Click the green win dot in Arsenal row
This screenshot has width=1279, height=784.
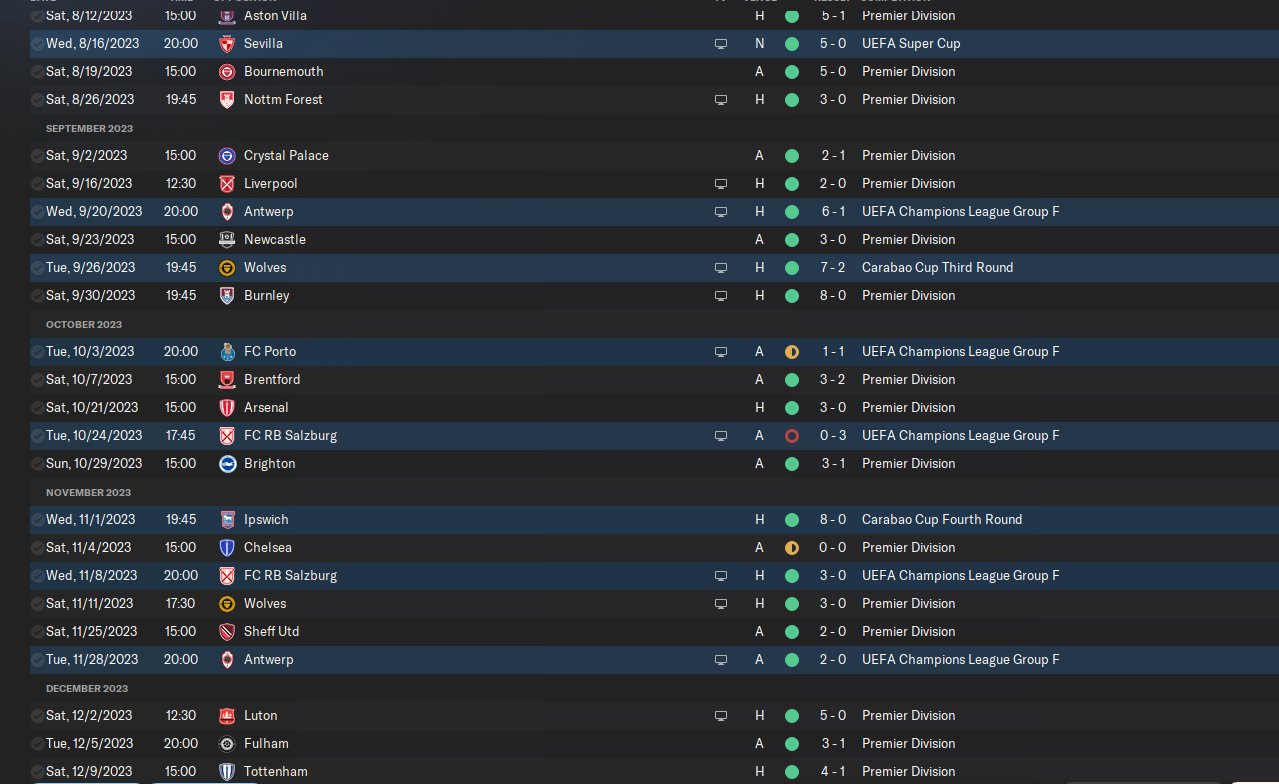pos(792,408)
